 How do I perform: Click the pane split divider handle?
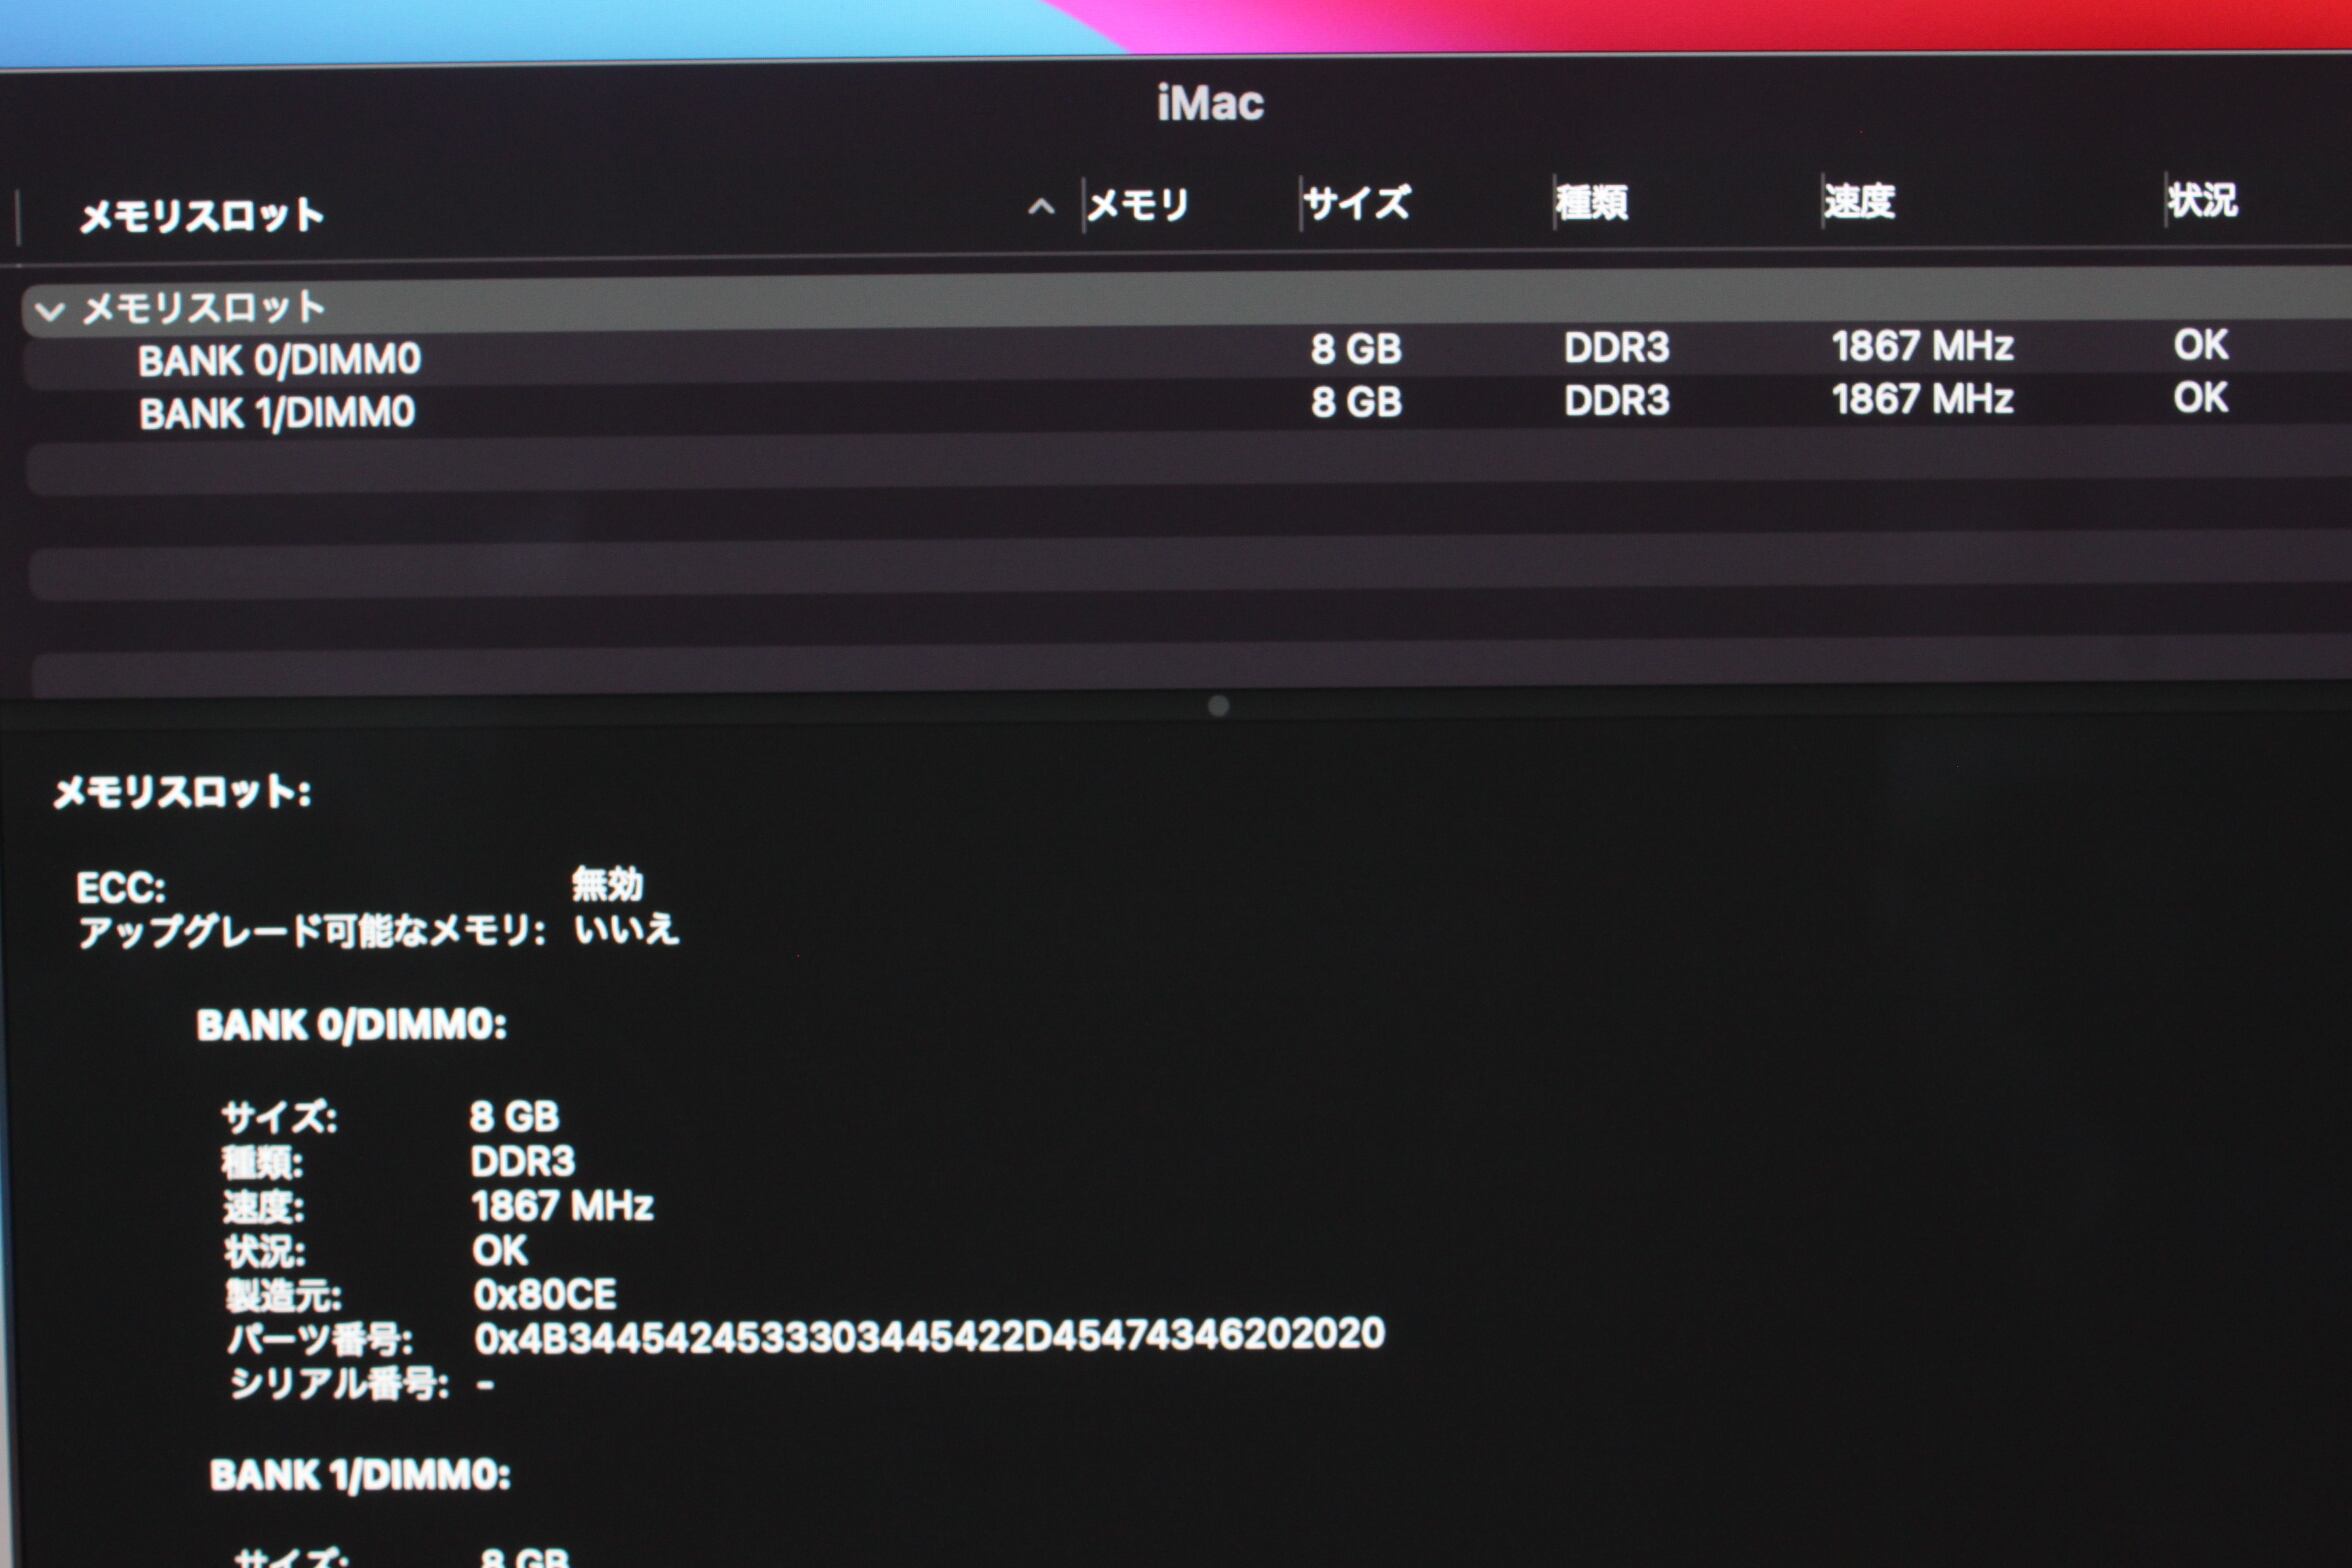(1218, 706)
